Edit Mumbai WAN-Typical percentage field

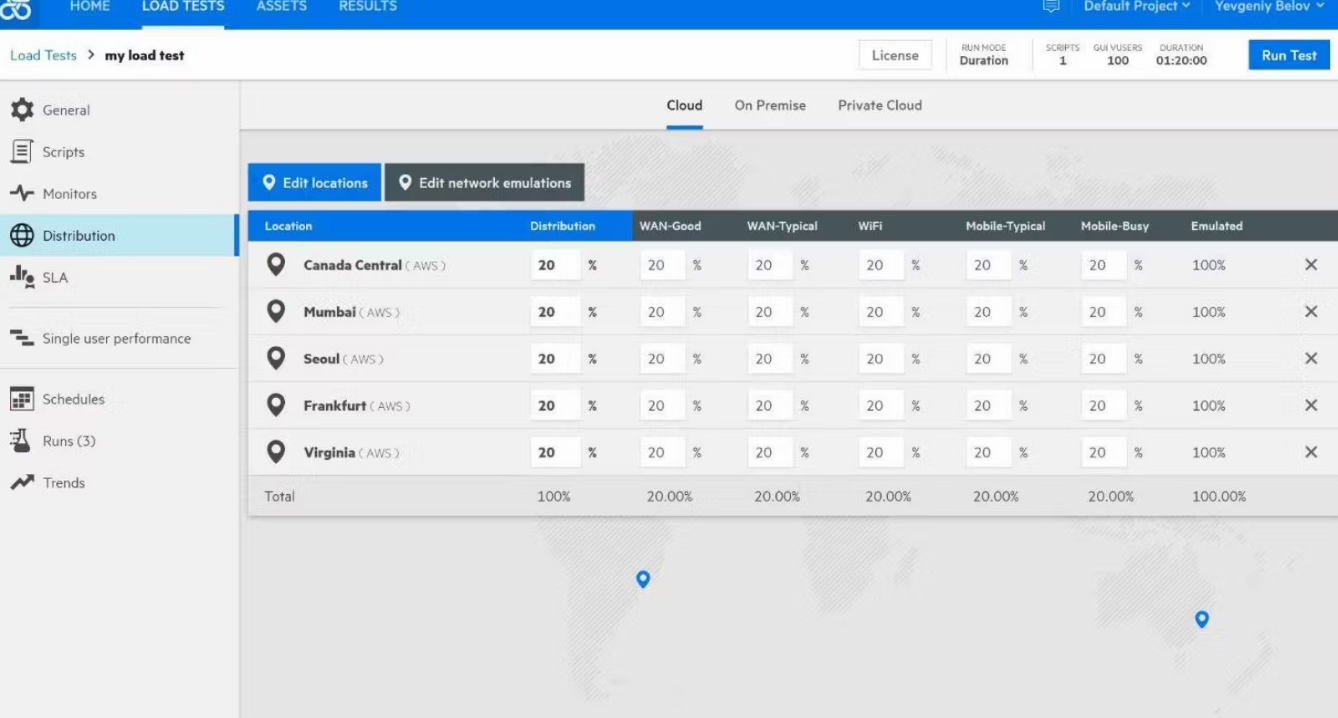771,312
